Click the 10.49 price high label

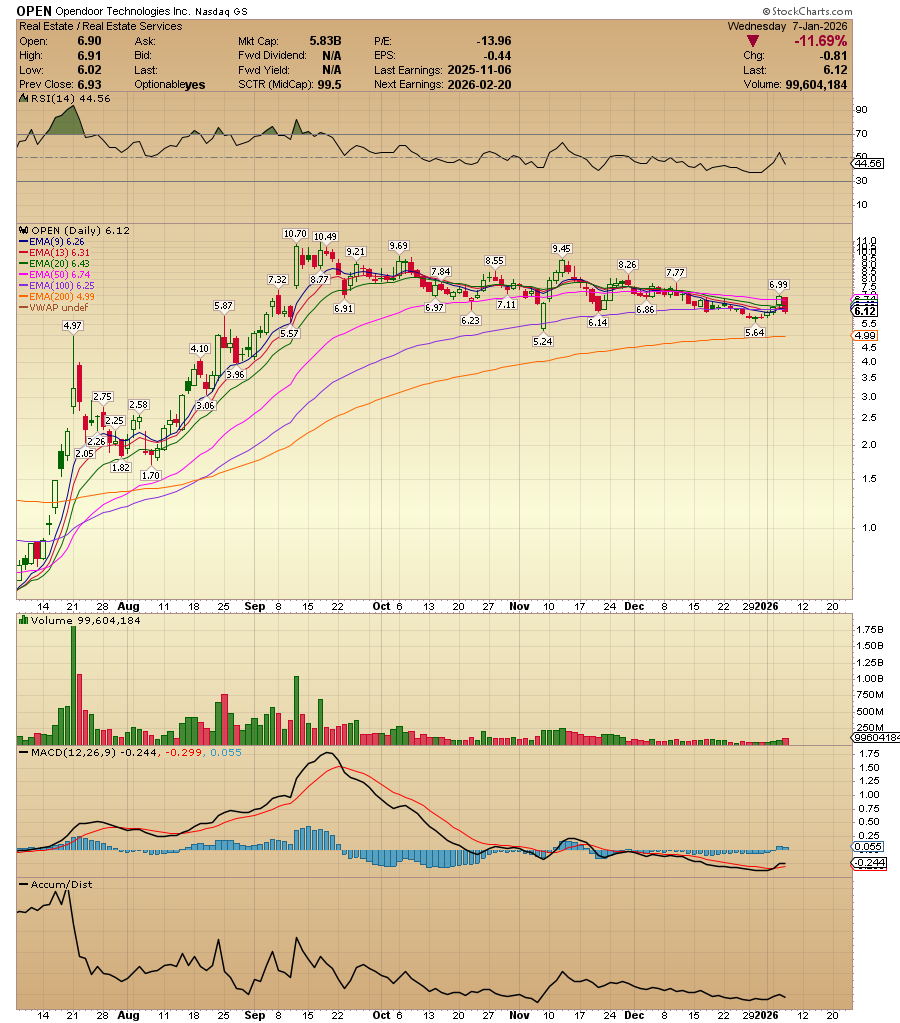325,237
